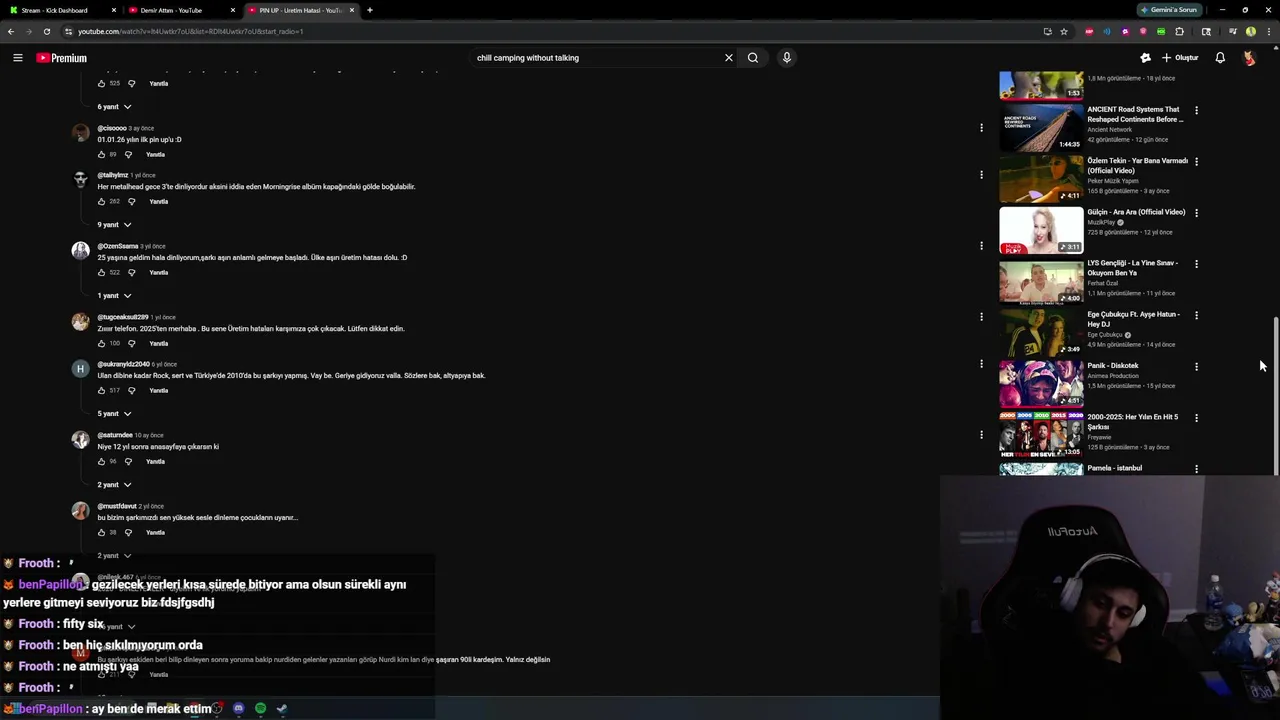1280x720 pixels.
Task: Select the PIN UP - Üretim Hatası tab
Action: pos(300,10)
